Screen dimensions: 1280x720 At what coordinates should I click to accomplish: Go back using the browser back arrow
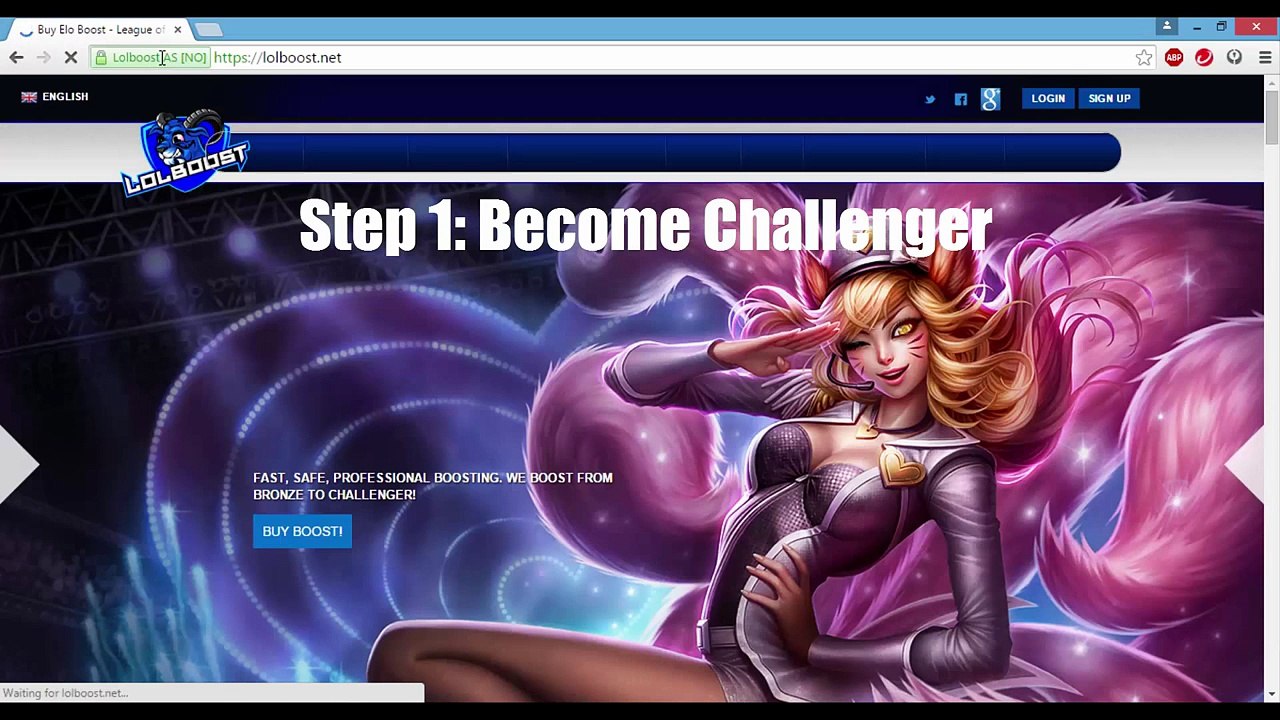pos(16,58)
